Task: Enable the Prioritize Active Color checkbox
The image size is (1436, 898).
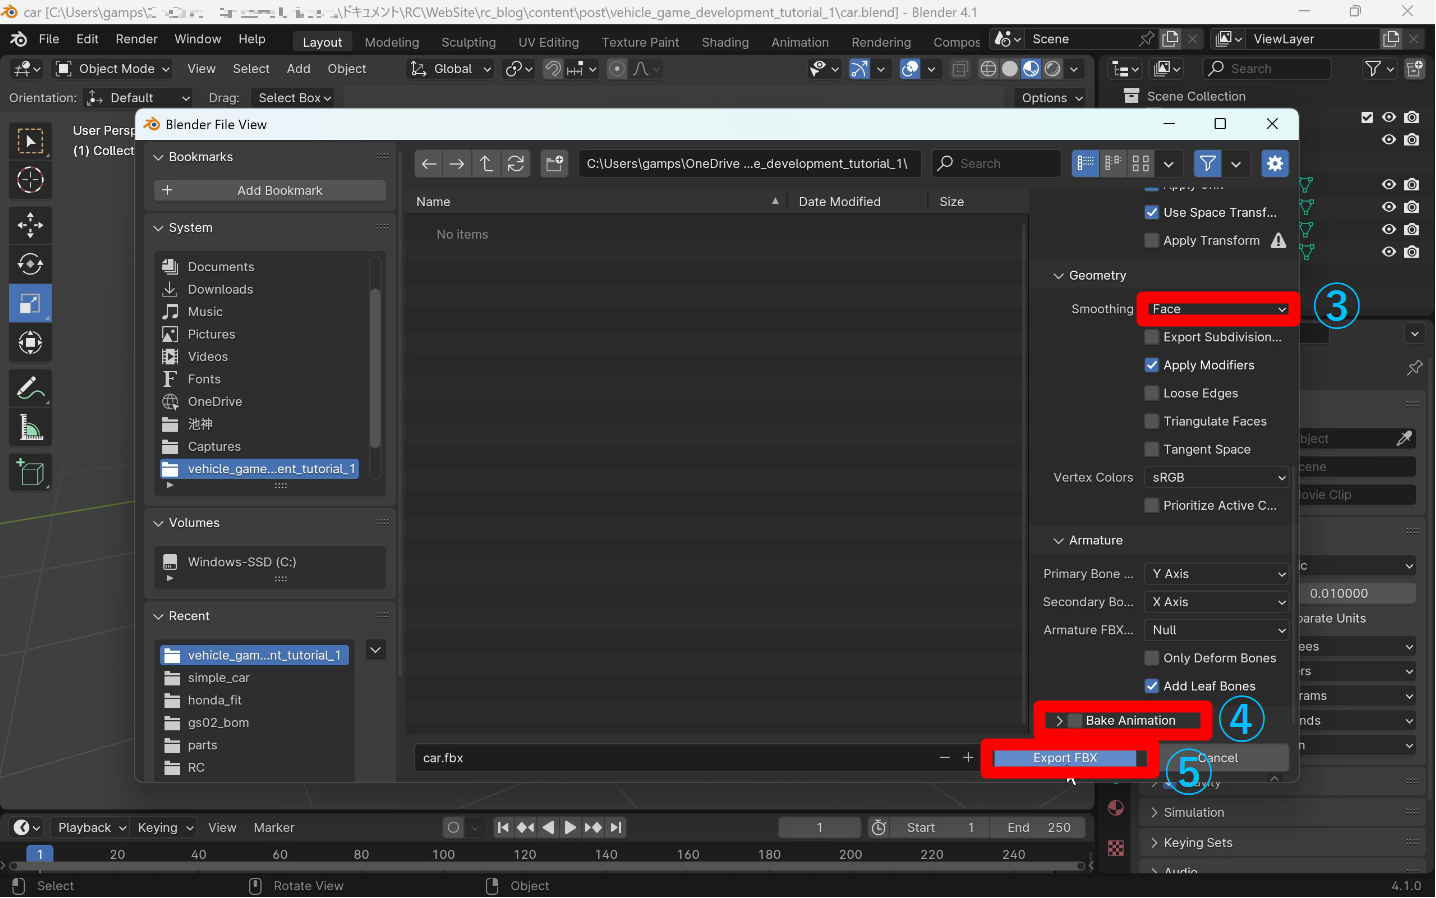Action: (1152, 505)
